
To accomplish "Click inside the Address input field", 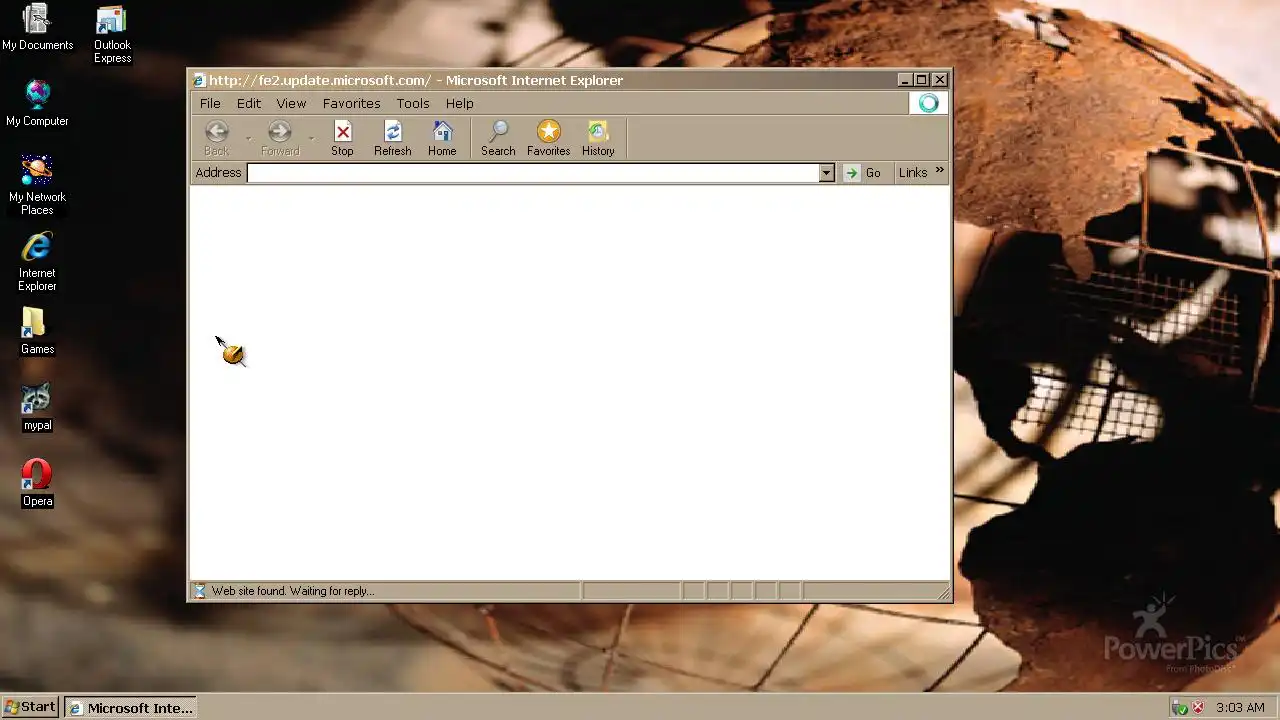I will coord(533,173).
